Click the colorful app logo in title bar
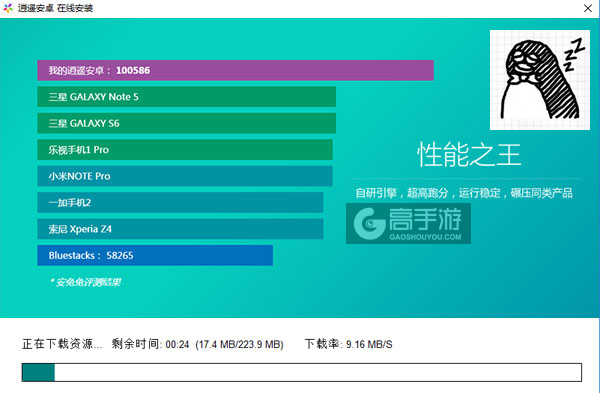This screenshot has height=393, width=600. [x=8, y=8]
